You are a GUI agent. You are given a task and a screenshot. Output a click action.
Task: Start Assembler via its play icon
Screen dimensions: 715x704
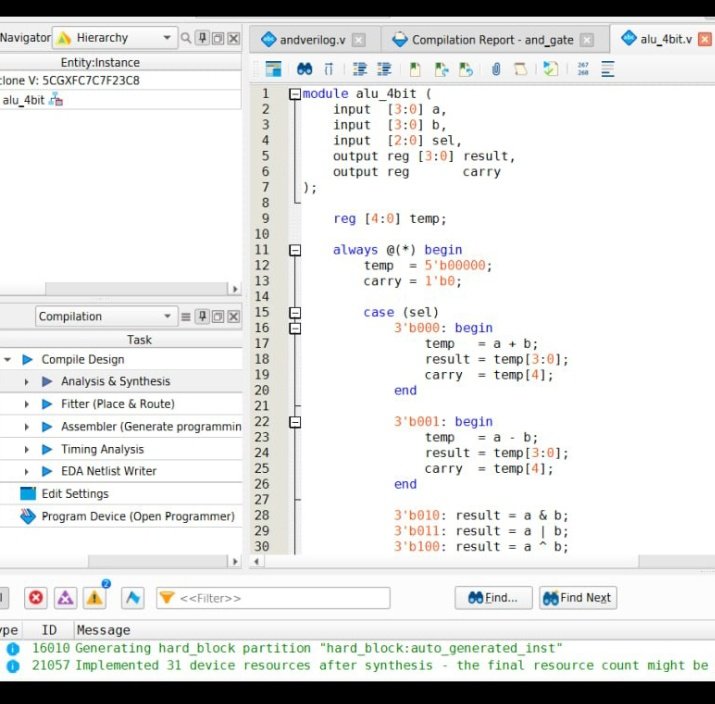tap(47, 427)
